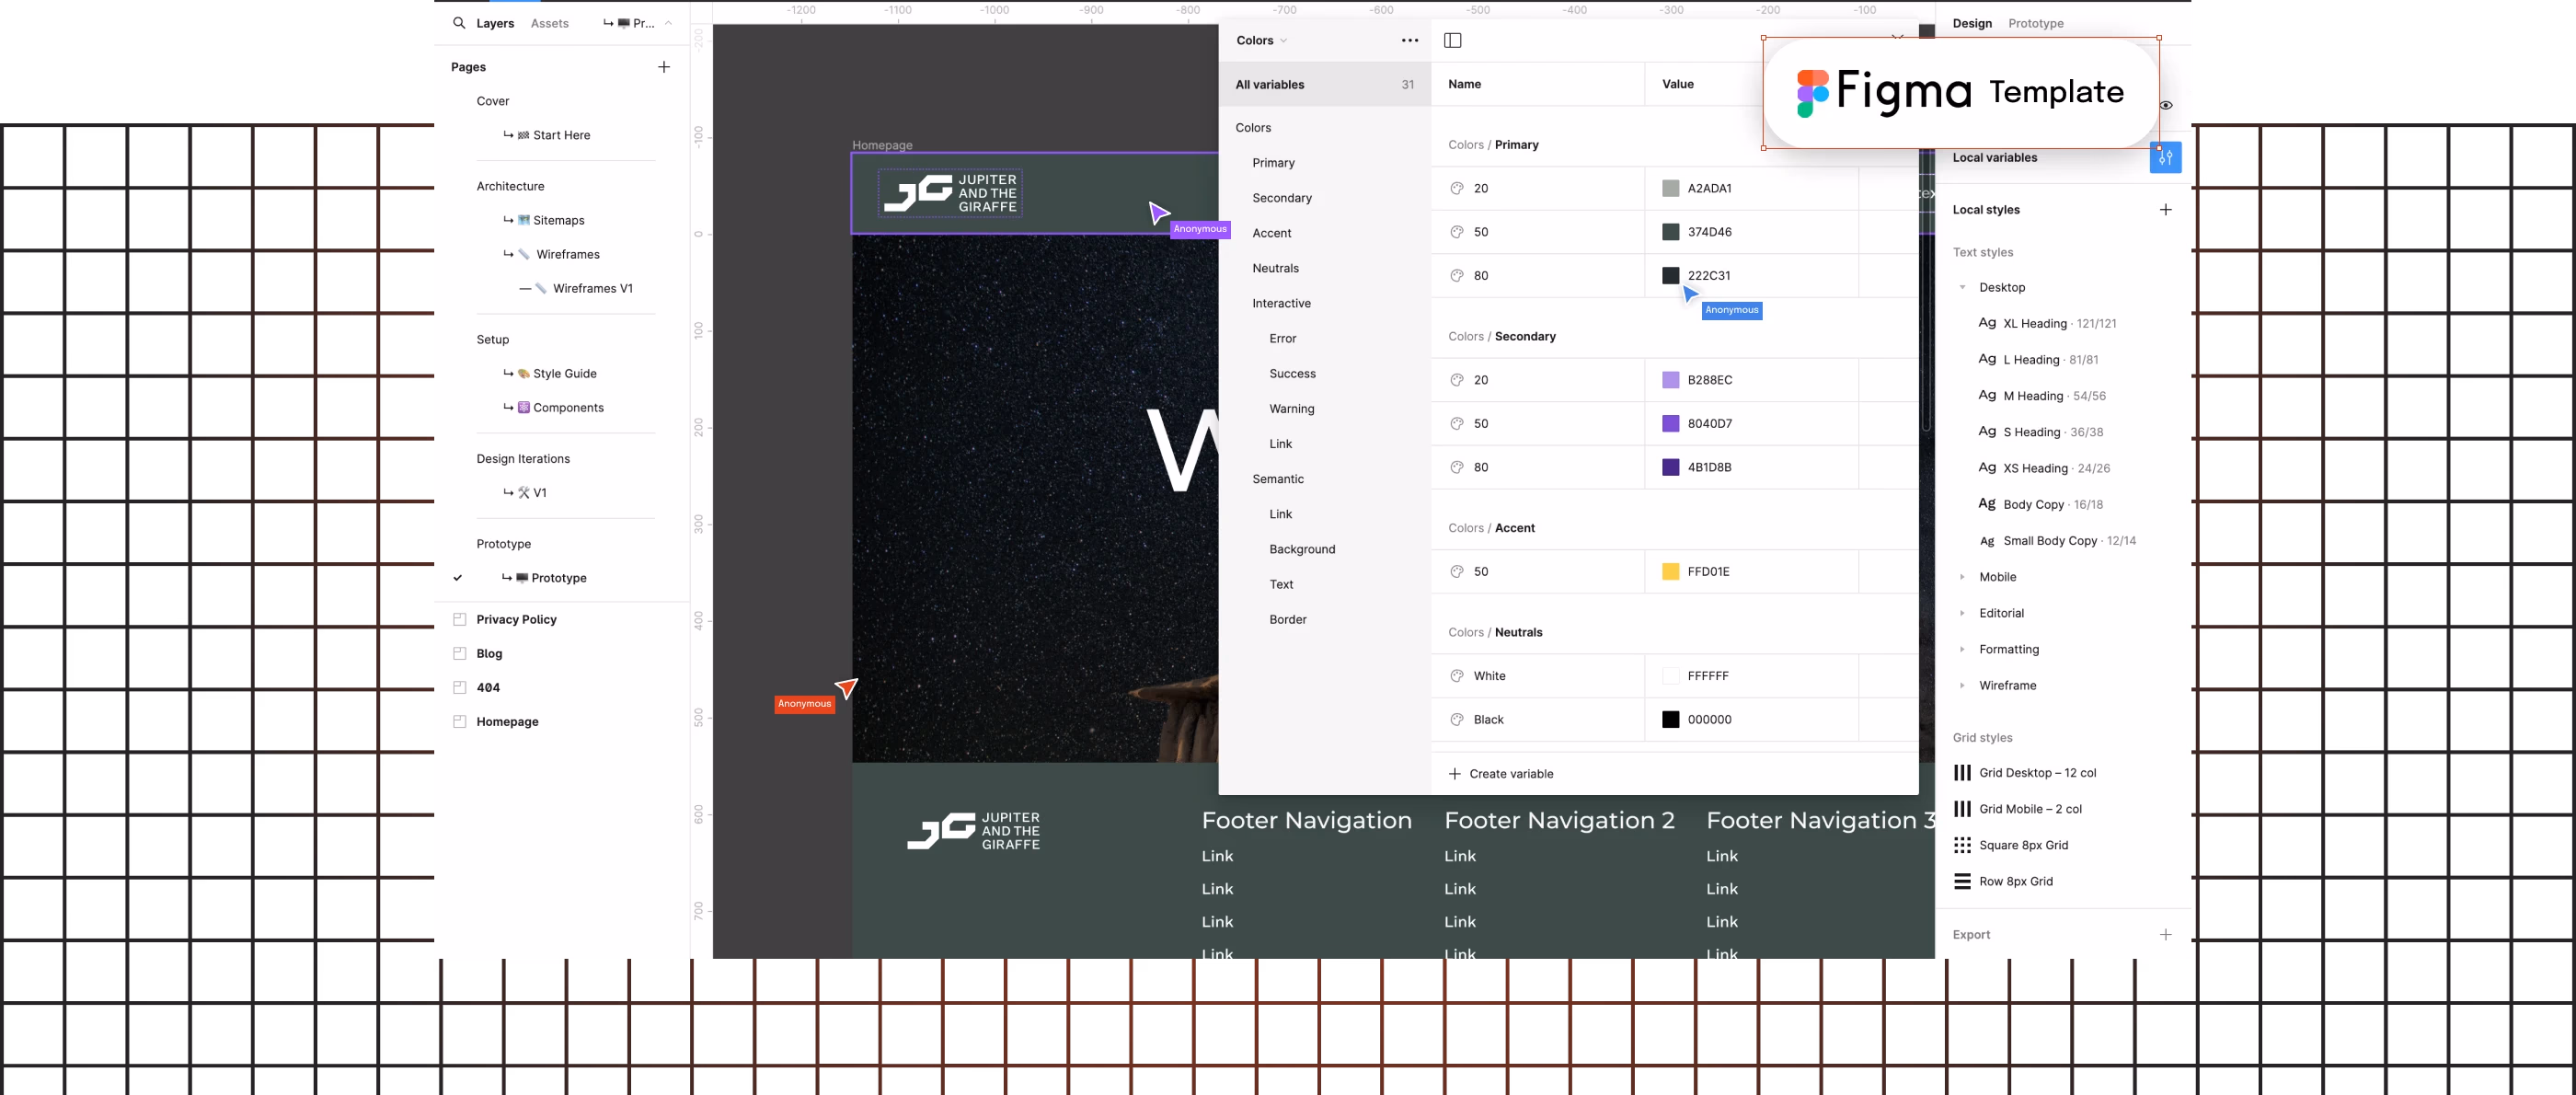This screenshot has height=1095, width=2576.
Task: Click color type icon for Primary 50
Action: (x=1456, y=232)
